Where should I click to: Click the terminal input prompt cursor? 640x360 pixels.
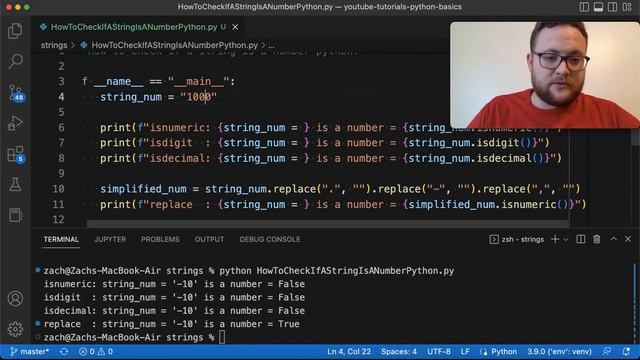[x=222, y=338]
